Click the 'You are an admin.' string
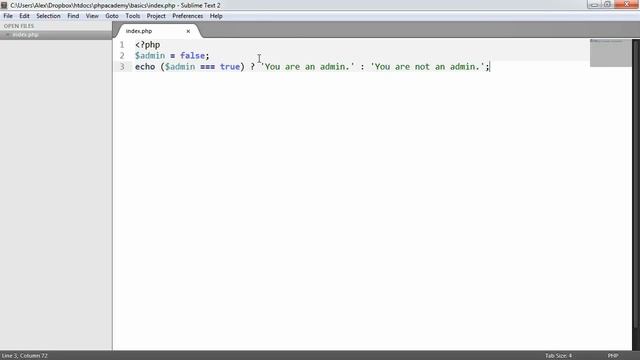The width and height of the screenshot is (640, 360). pos(307,67)
